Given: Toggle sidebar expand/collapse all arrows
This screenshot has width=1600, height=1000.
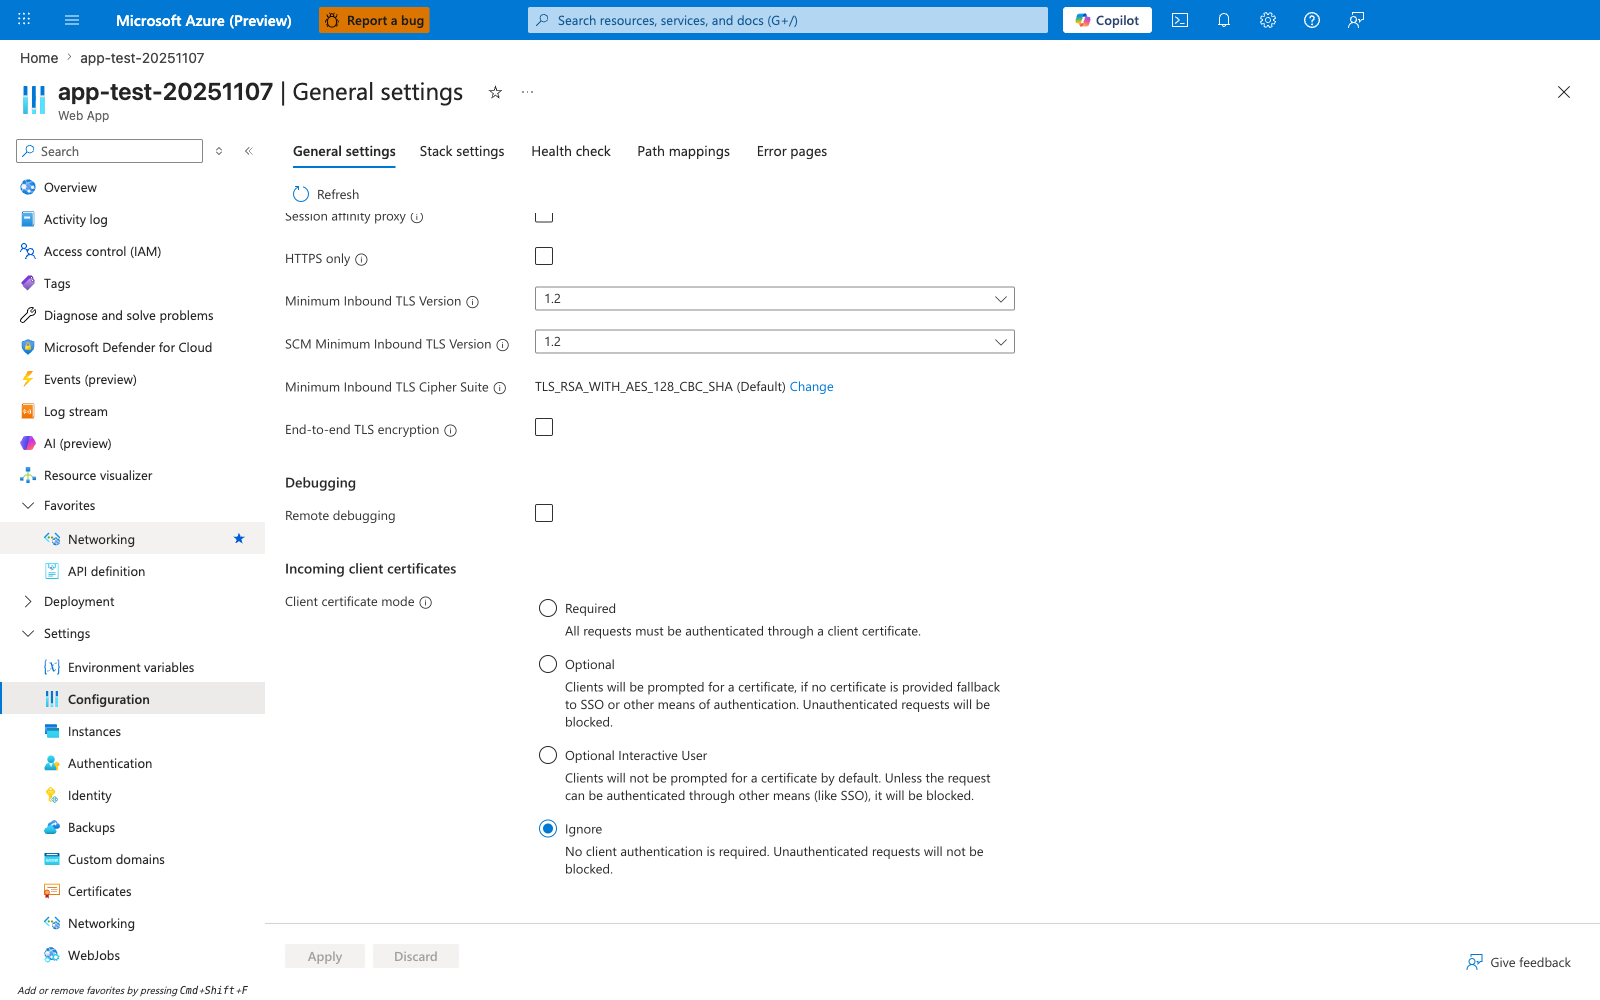Looking at the screenshot, I should pos(219,151).
